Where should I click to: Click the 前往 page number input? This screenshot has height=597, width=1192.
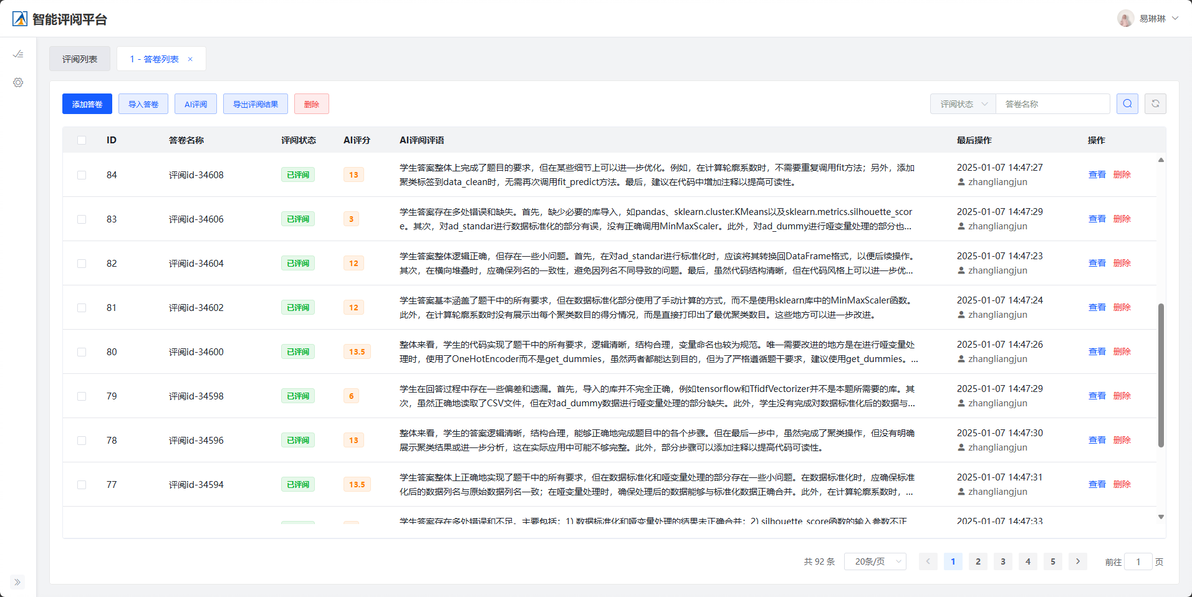click(x=1138, y=561)
